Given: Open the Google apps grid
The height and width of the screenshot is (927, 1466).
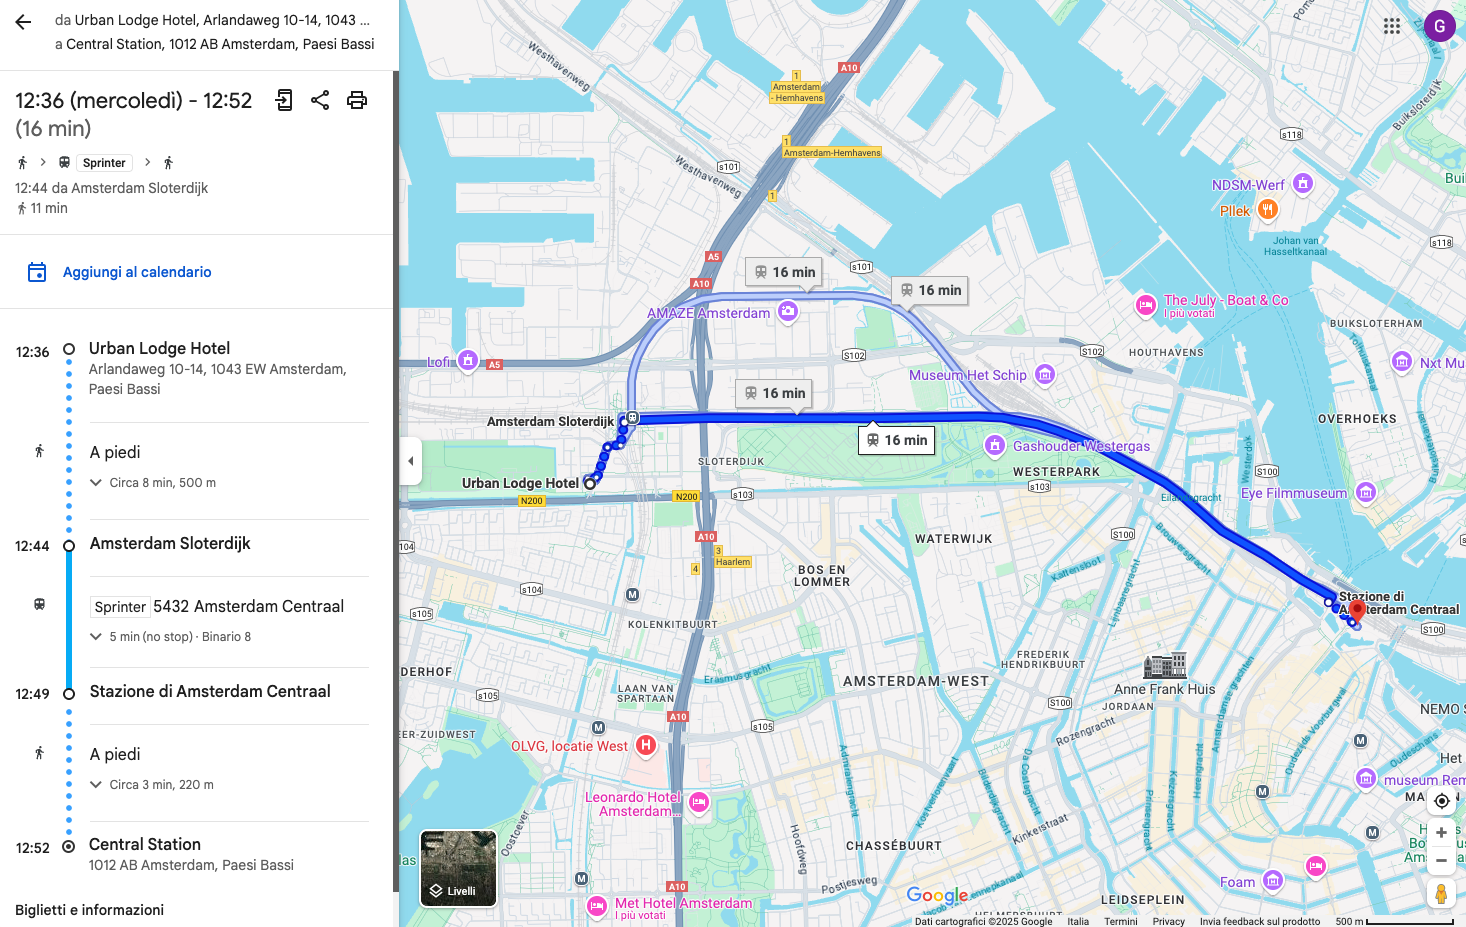Looking at the screenshot, I should click(1392, 26).
